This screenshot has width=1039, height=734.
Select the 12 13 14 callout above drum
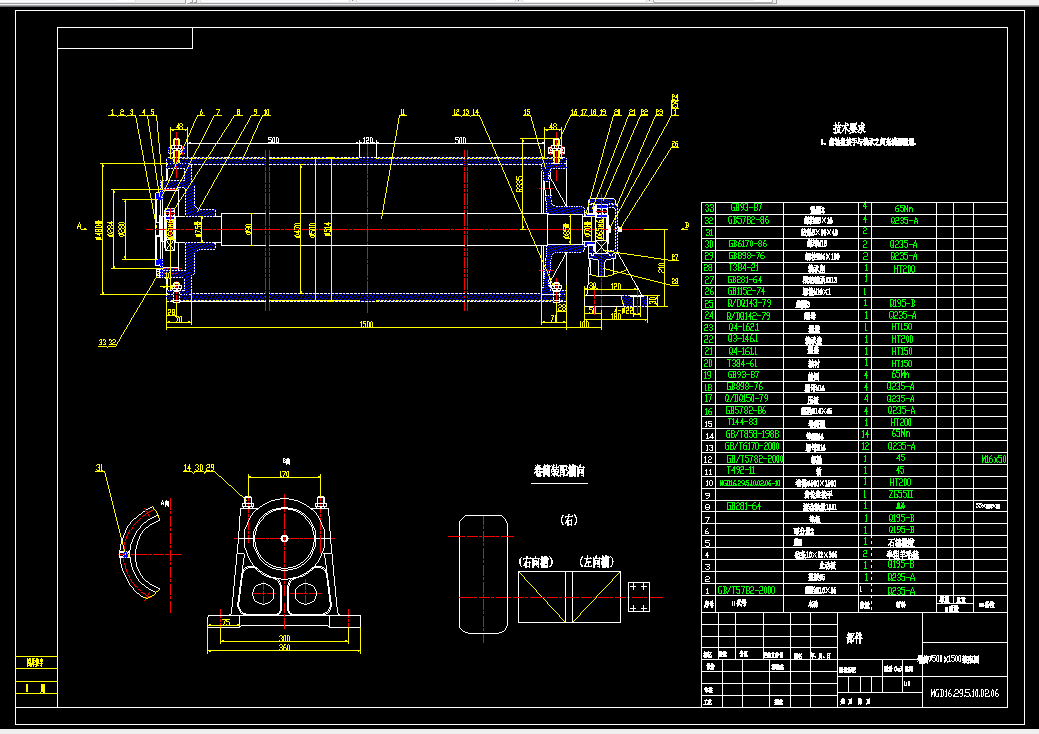(x=466, y=112)
